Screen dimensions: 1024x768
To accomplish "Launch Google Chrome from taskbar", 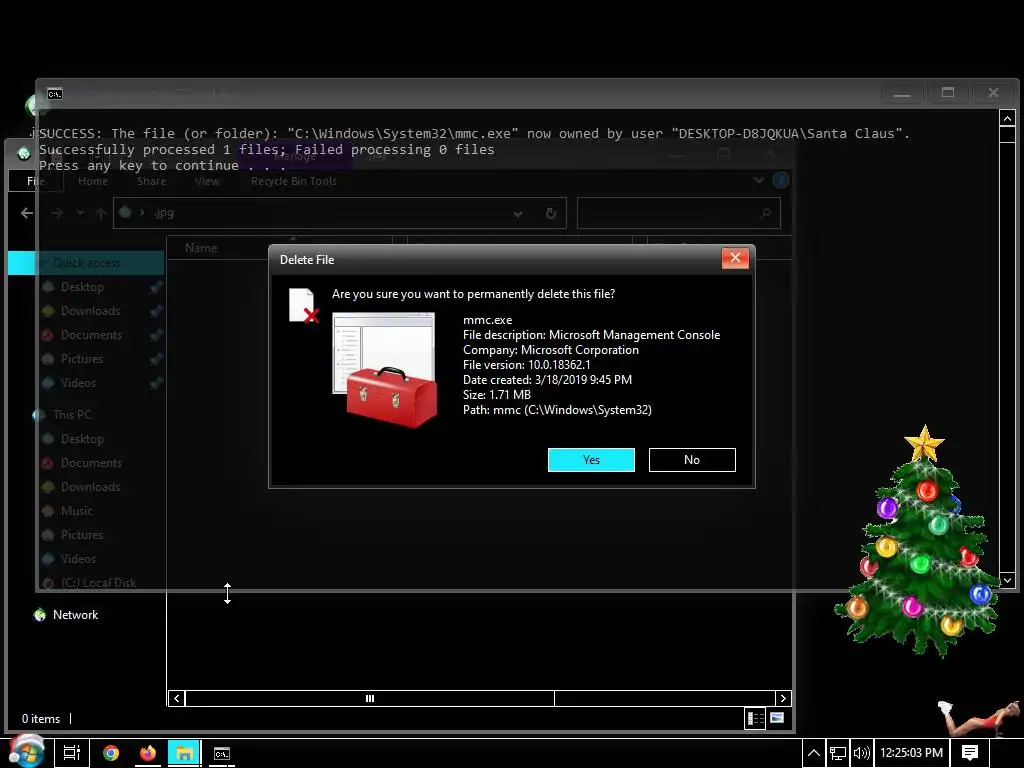I will pyautogui.click(x=111, y=753).
